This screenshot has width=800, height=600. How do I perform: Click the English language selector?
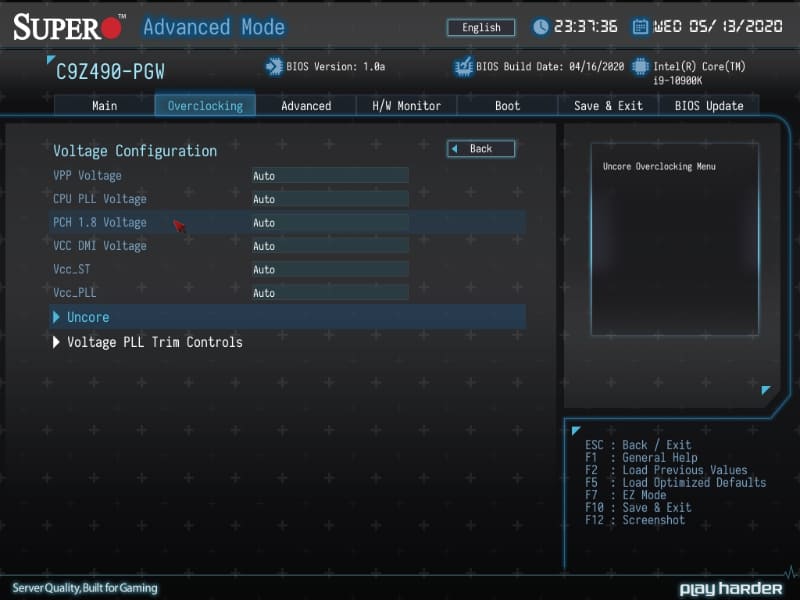pyautogui.click(x=480, y=27)
